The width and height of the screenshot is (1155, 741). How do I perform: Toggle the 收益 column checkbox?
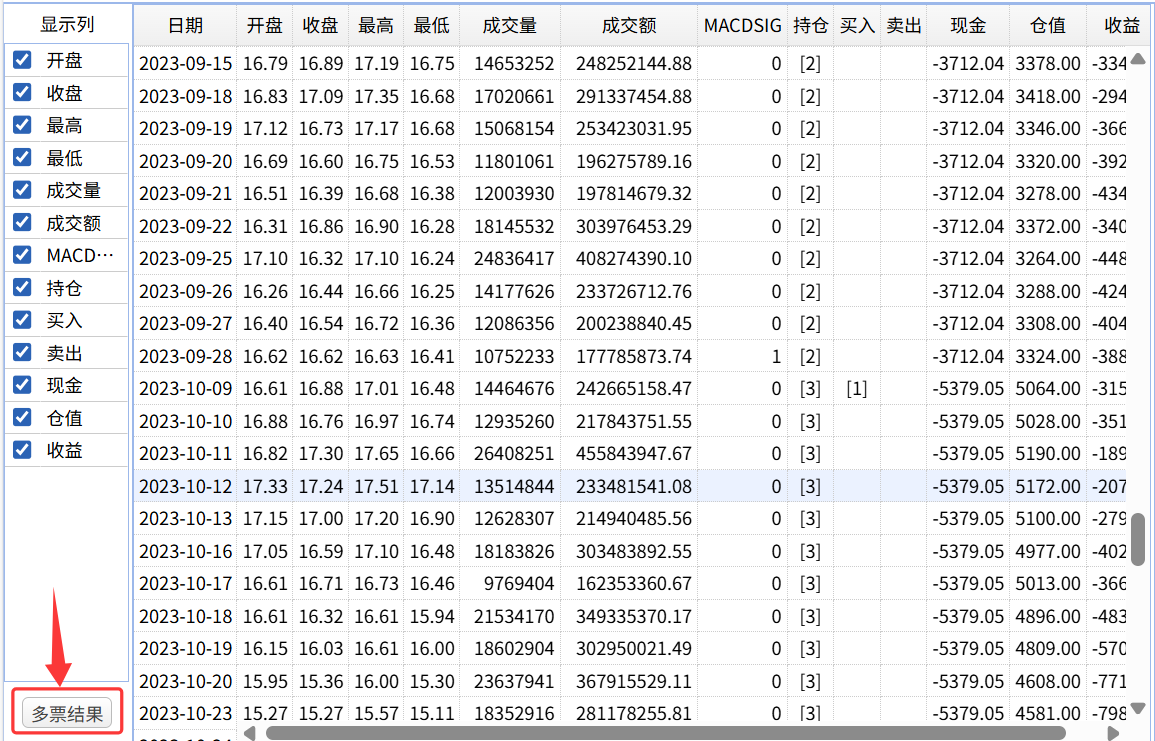(x=22, y=449)
